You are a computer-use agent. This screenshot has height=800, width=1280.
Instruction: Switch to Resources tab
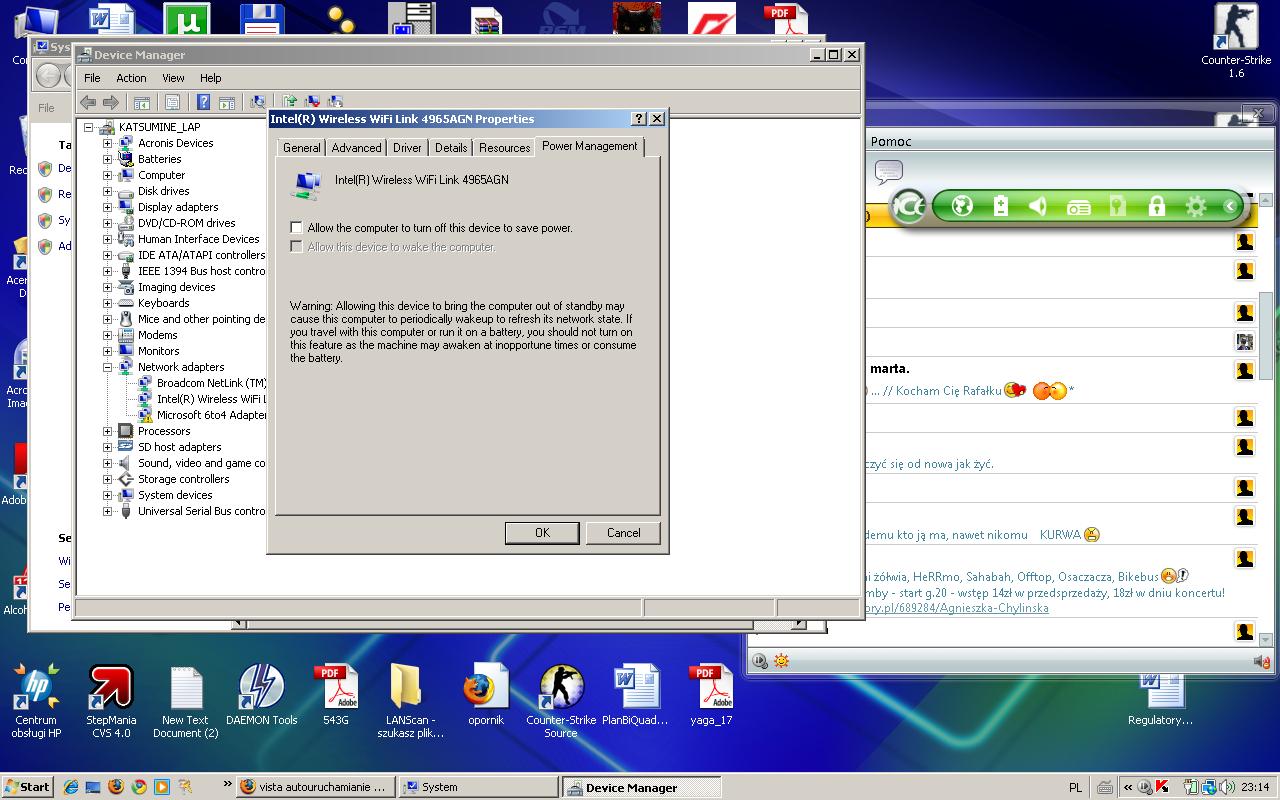click(504, 148)
